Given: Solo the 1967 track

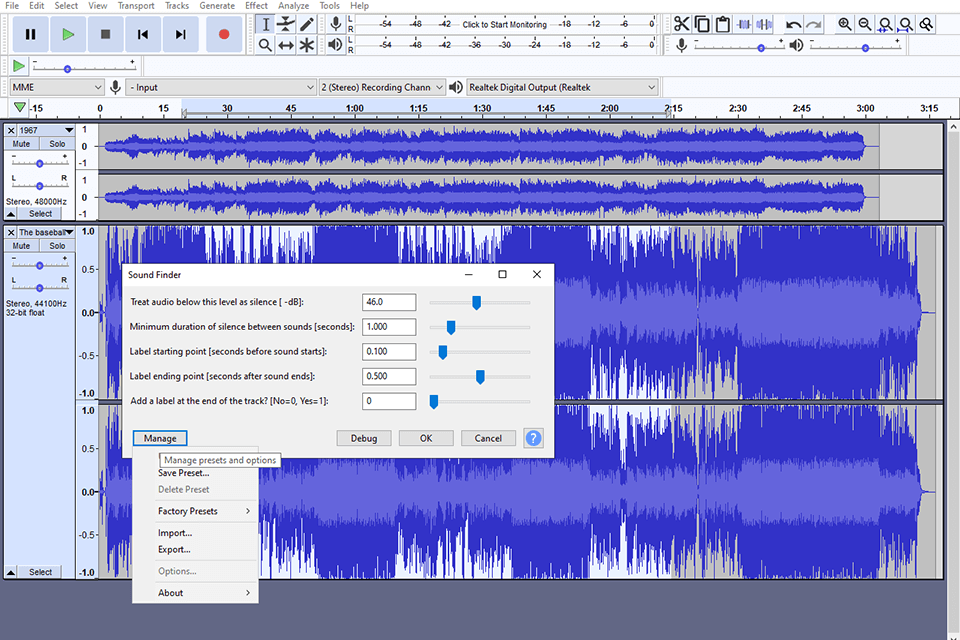Looking at the screenshot, I should (57, 144).
